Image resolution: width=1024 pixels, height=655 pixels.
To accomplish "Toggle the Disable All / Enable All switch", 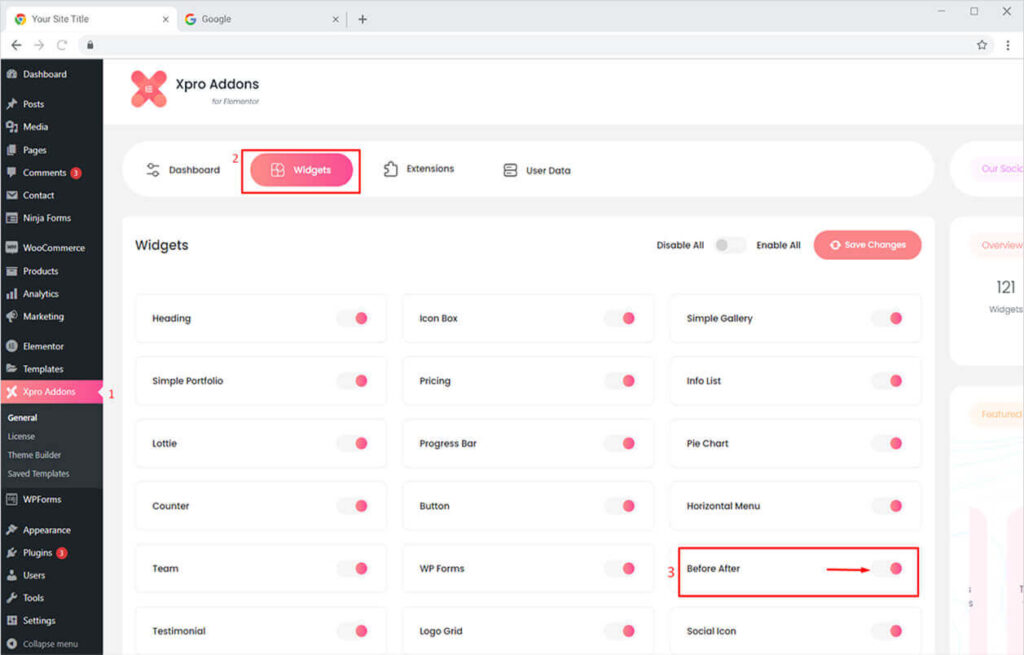I will [x=730, y=245].
